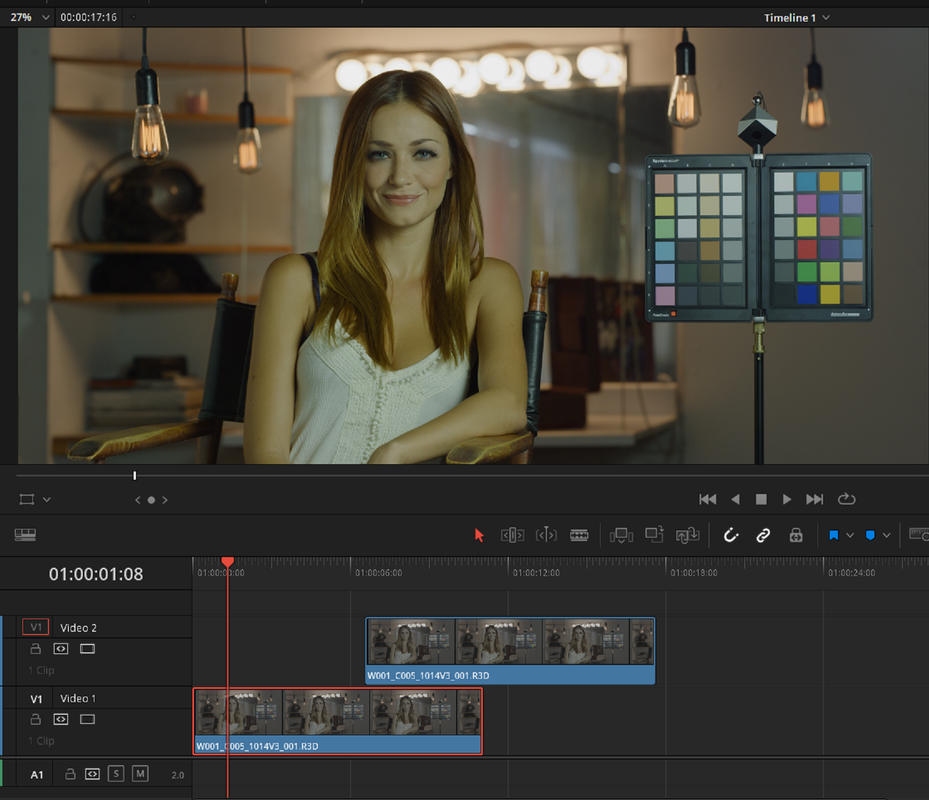
Task: Expand the Marker color dropdown arrow
Action: point(886,536)
